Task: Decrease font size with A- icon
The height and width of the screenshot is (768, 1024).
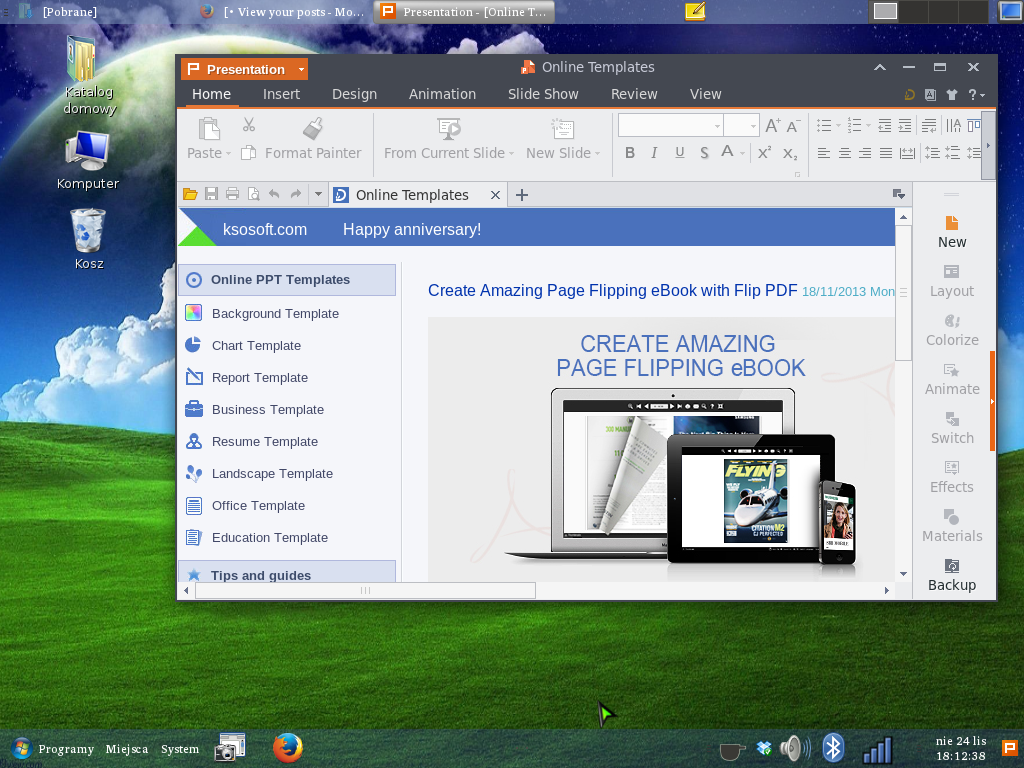Action: click(x=793, y=125)
